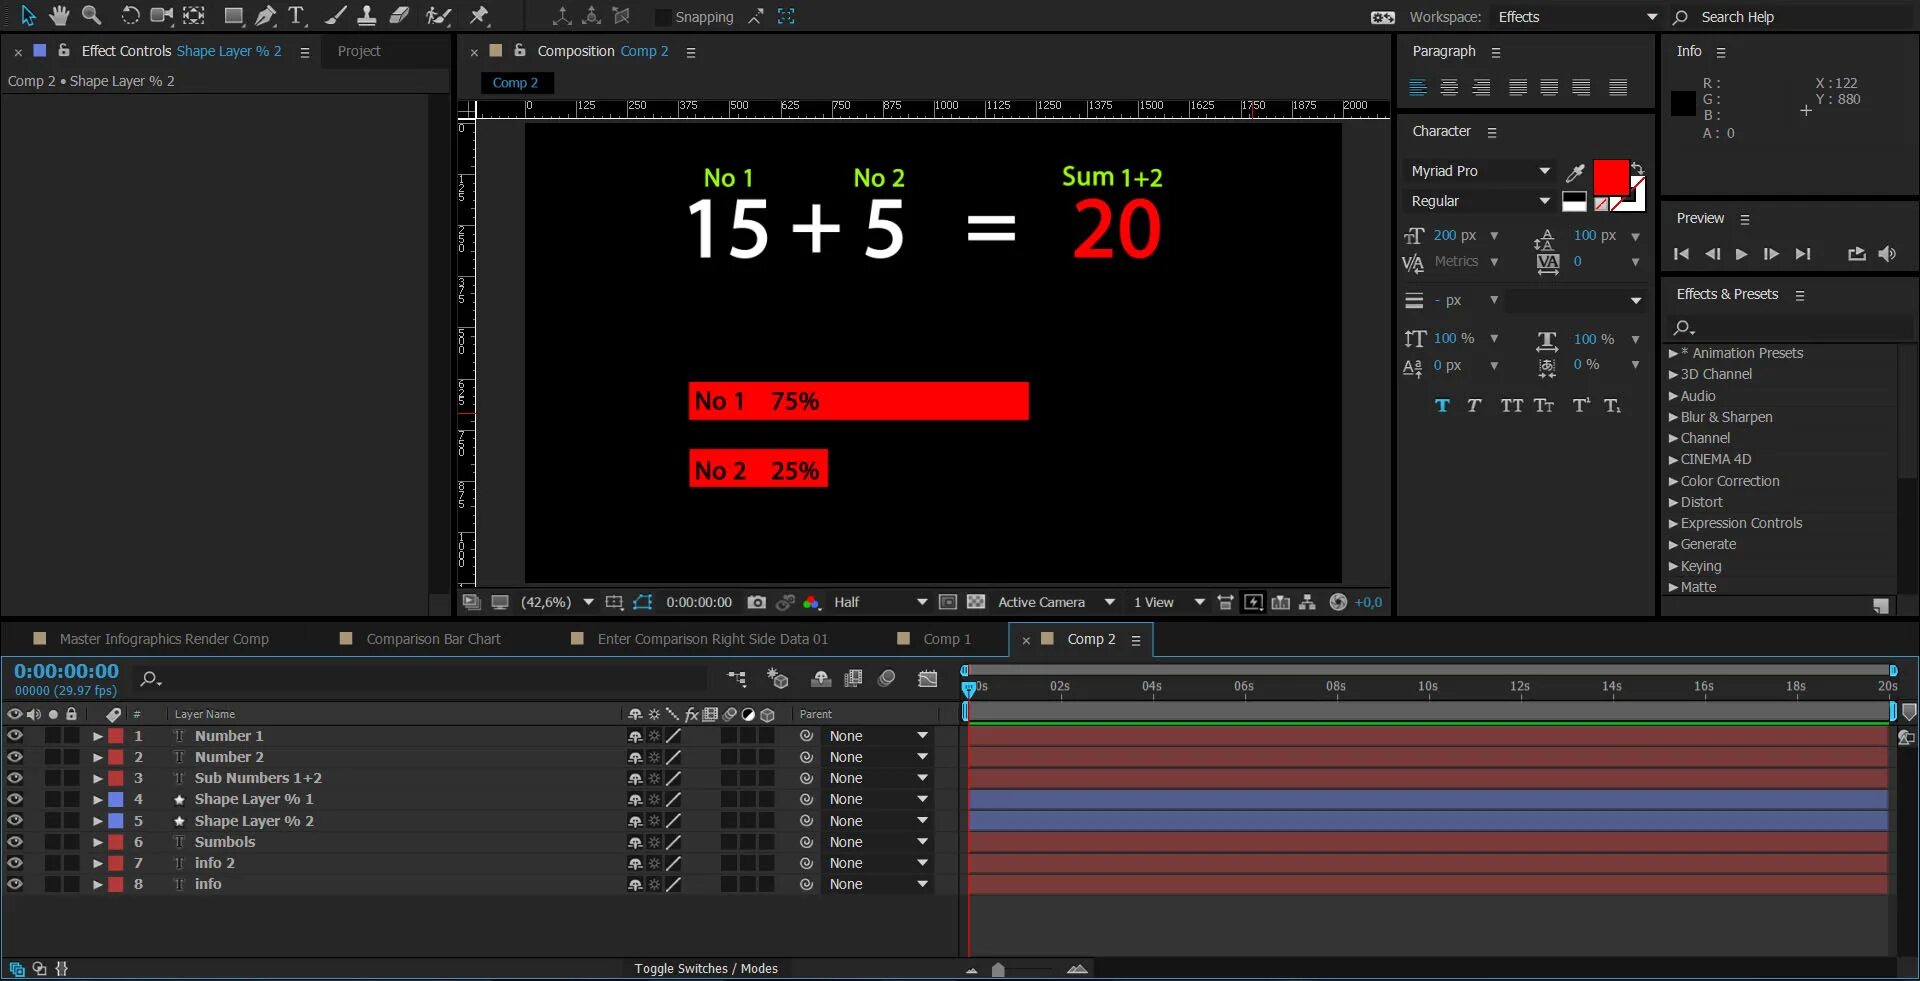Image resolution: width=1920 pixels, height=981 pixels.
Task: Click Toggle Switches / Modes
Action: pyautogui.click(x=706, y=968)
